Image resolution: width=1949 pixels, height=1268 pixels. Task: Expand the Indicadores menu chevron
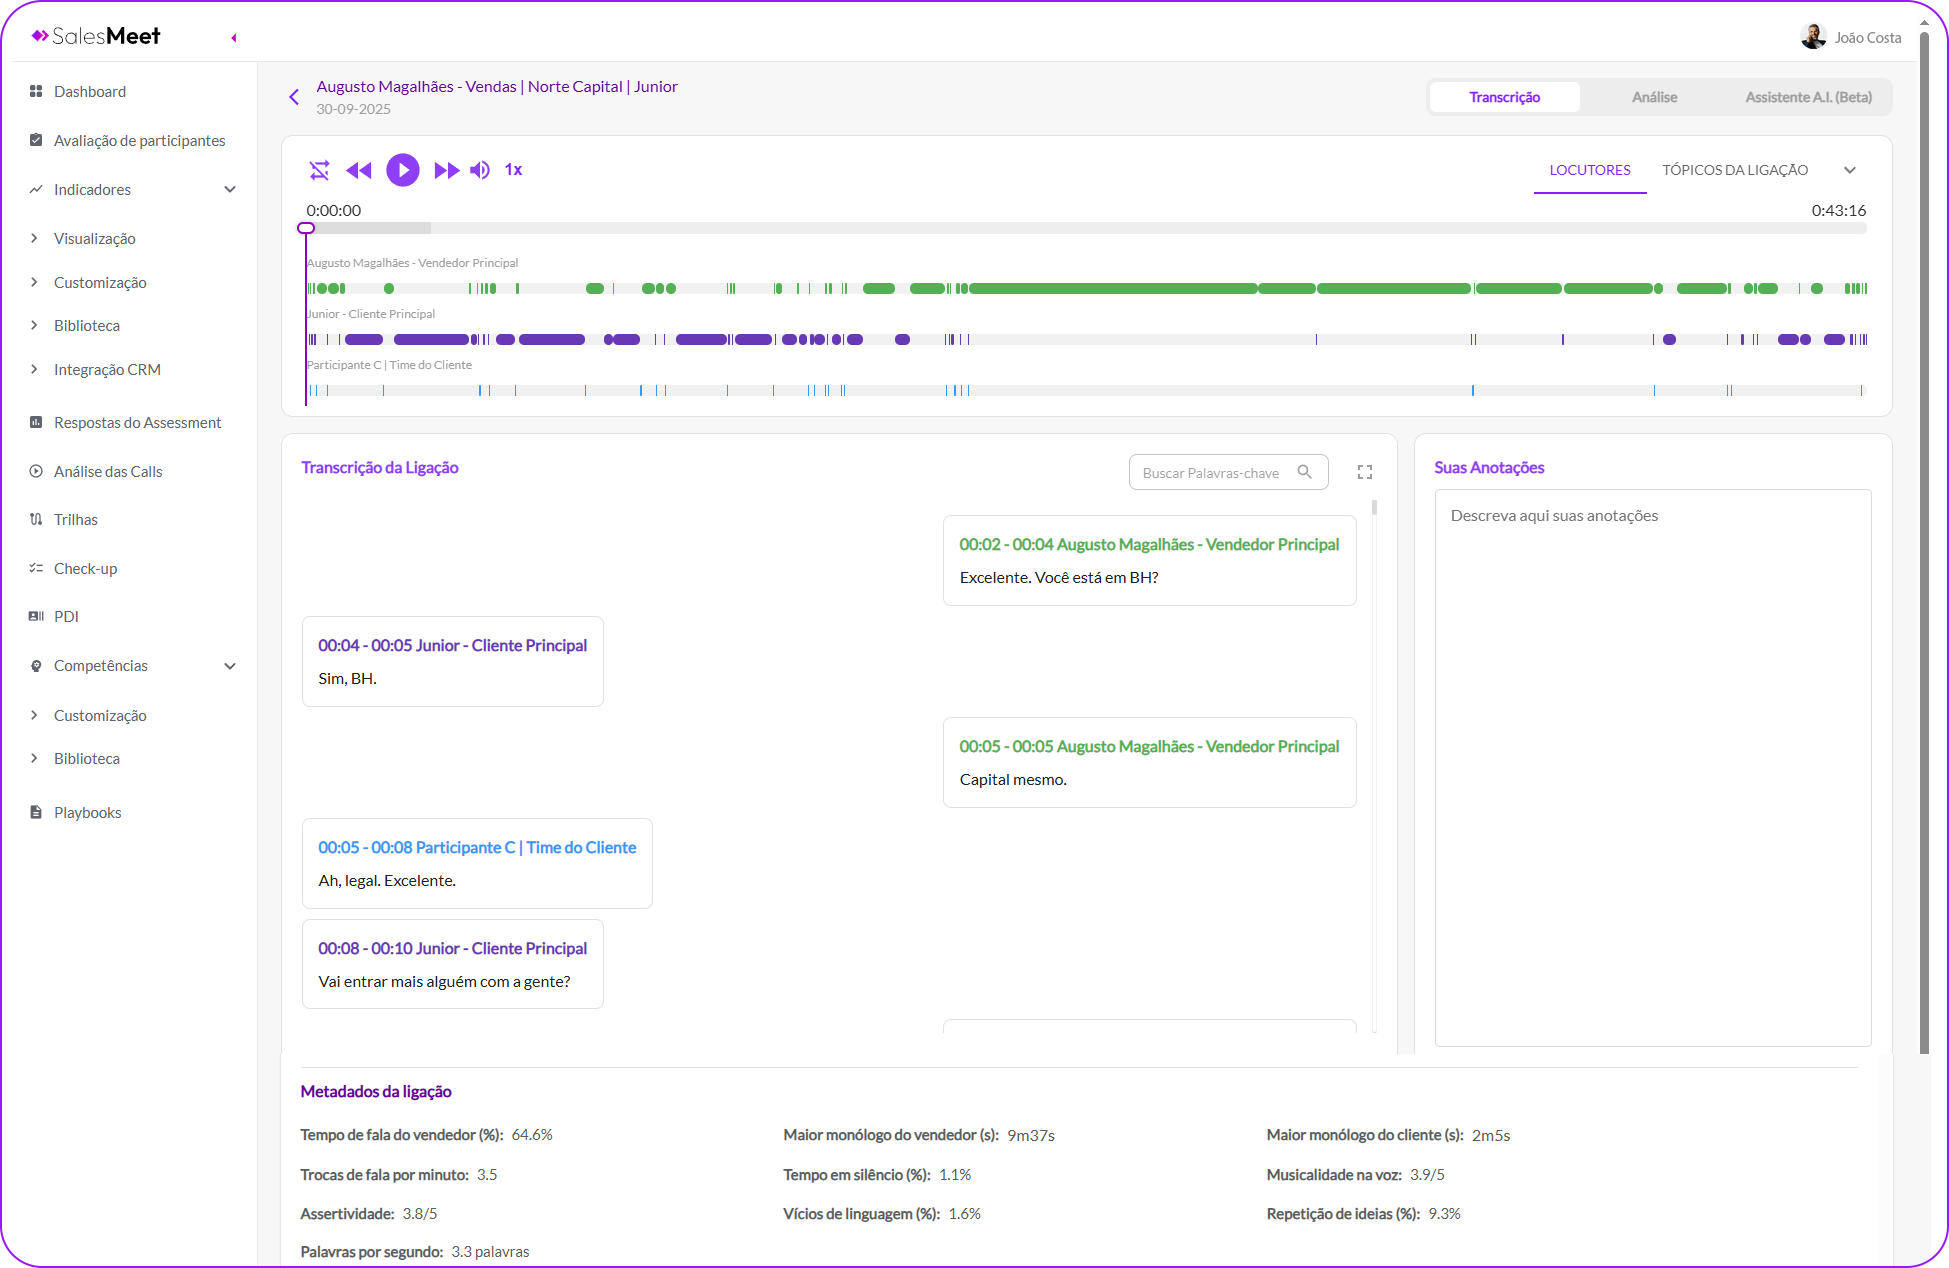coord(230,189)
